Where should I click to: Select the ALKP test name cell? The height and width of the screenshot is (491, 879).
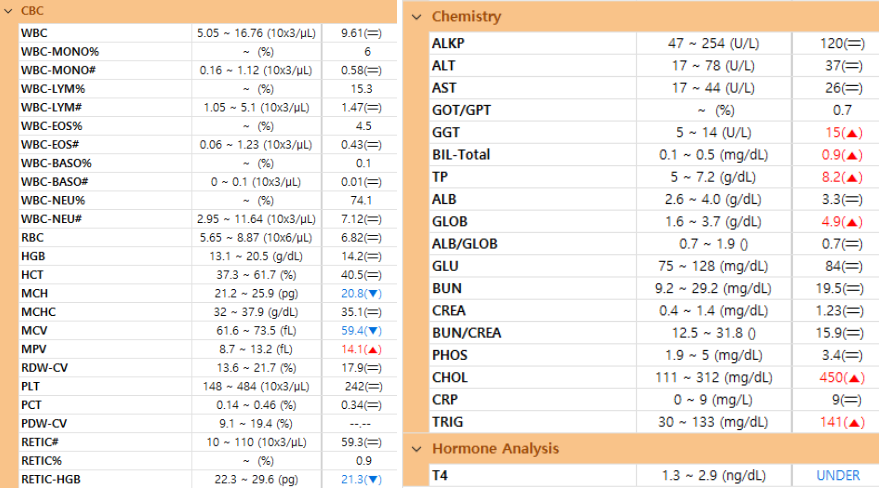click(533, 43)
